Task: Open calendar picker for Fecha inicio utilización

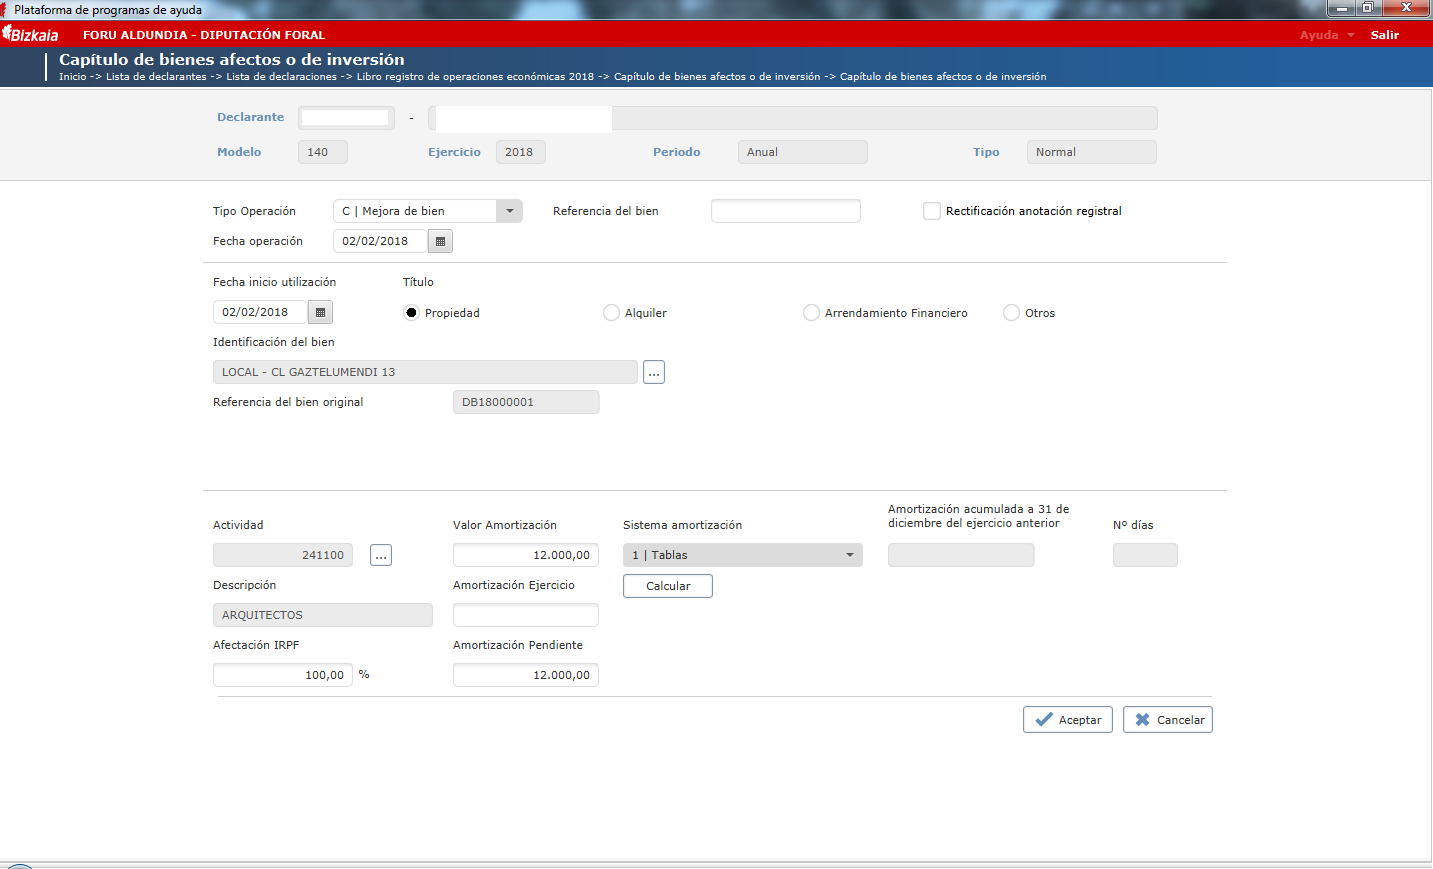Action: click(320, 312)
